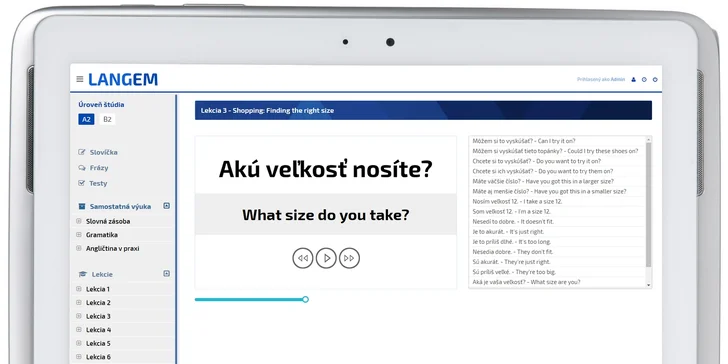The width and height of the screenshot is (728, 364).
Task: Expand Angličtina v praxi tree item
Action: click(x=78, y=248)
